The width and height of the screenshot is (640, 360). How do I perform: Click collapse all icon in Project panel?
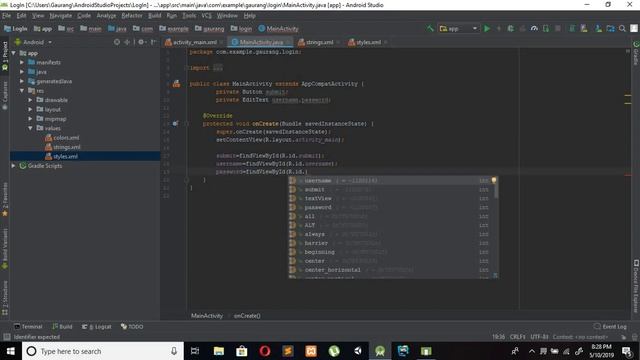[x=127, y=42]
